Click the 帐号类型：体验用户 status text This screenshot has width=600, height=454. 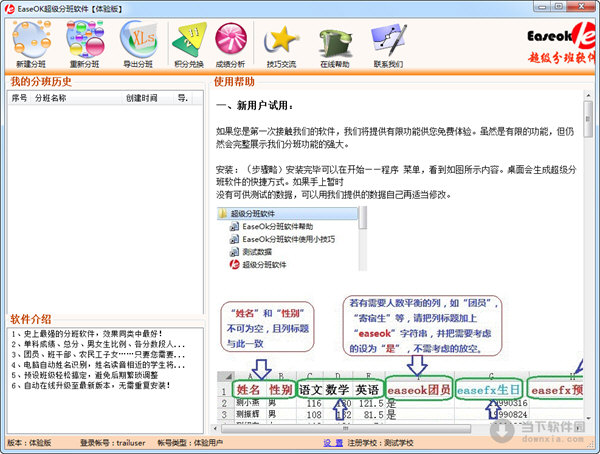tap(190, 443)
